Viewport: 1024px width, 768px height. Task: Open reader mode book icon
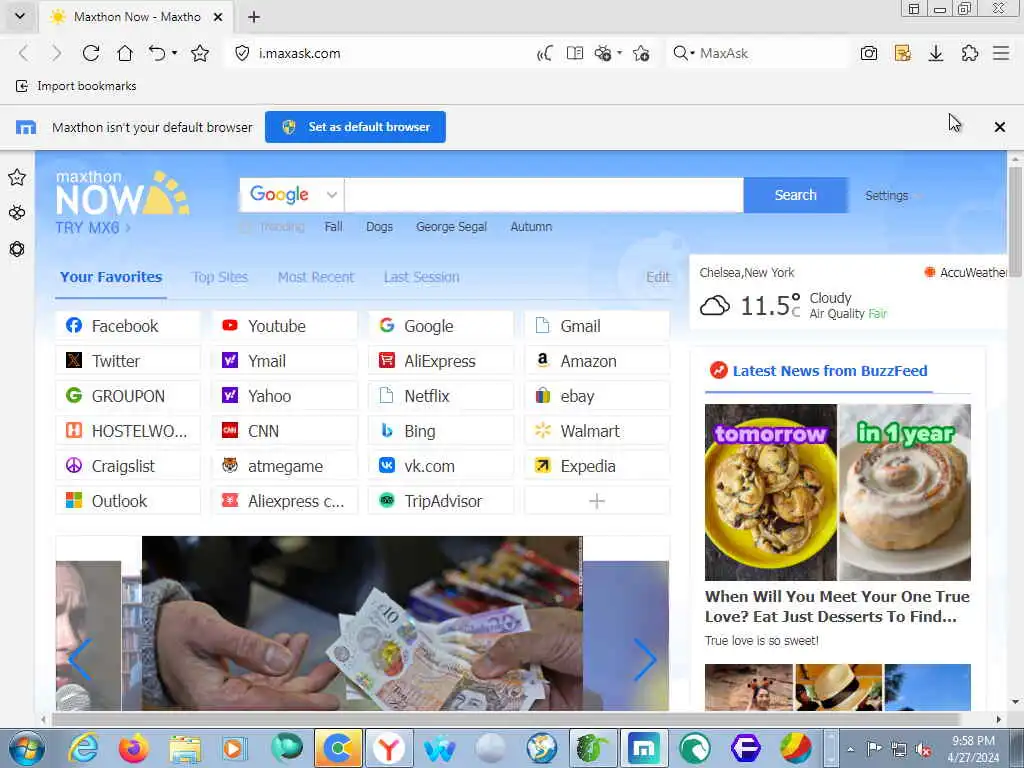tap(575, 53)
